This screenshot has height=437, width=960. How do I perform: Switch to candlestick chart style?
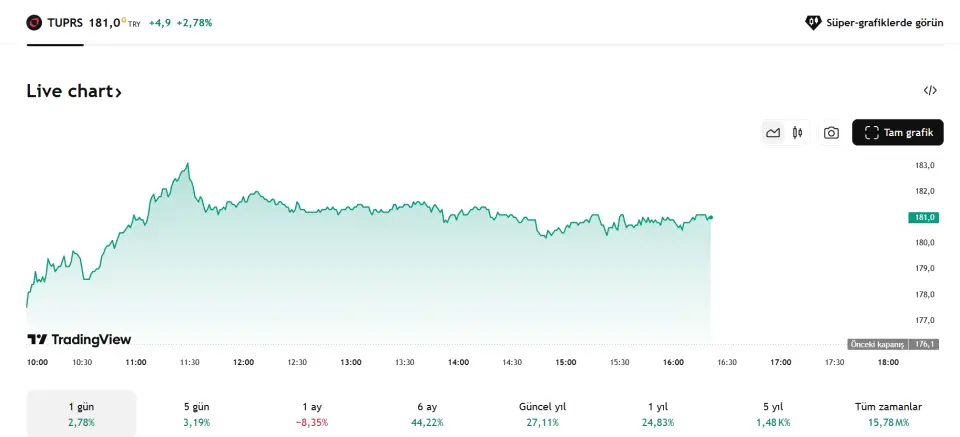coord(797,132)
